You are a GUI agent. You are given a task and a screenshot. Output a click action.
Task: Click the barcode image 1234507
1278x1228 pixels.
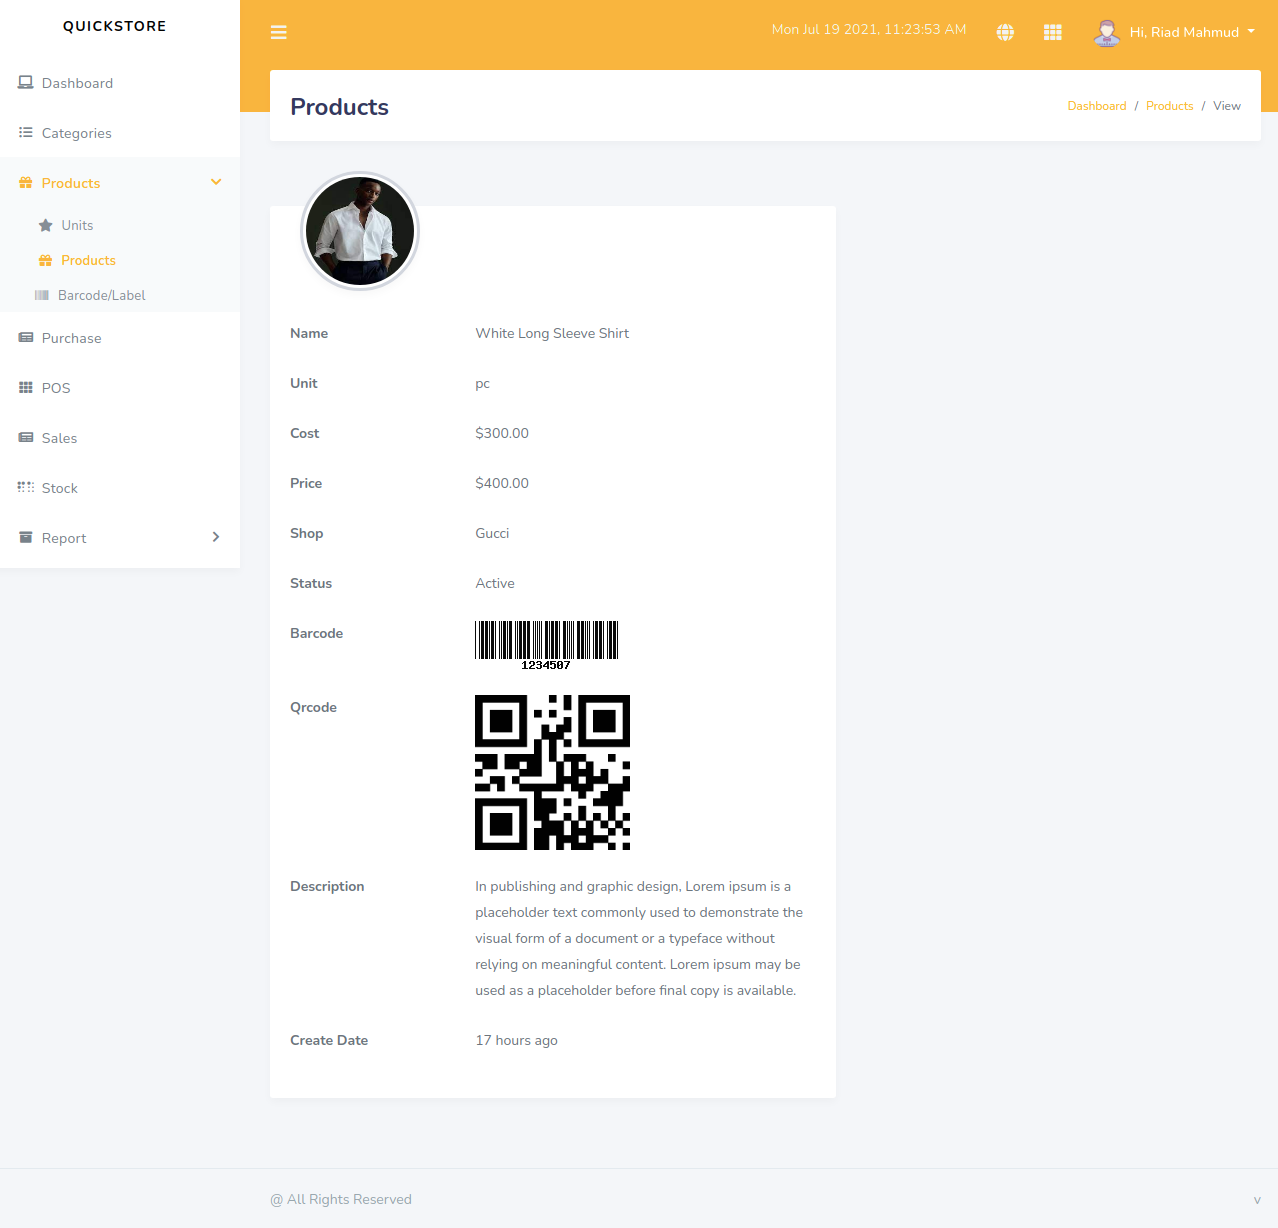tap(547, 645)
